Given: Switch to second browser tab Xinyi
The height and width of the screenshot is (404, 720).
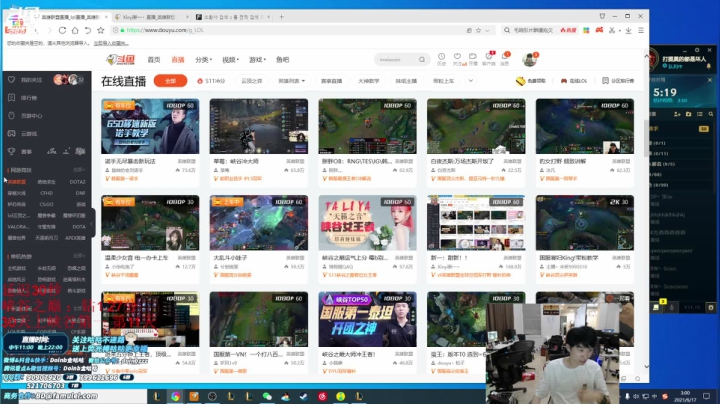Looking at the screenshot, I should [x=149, y=17].
